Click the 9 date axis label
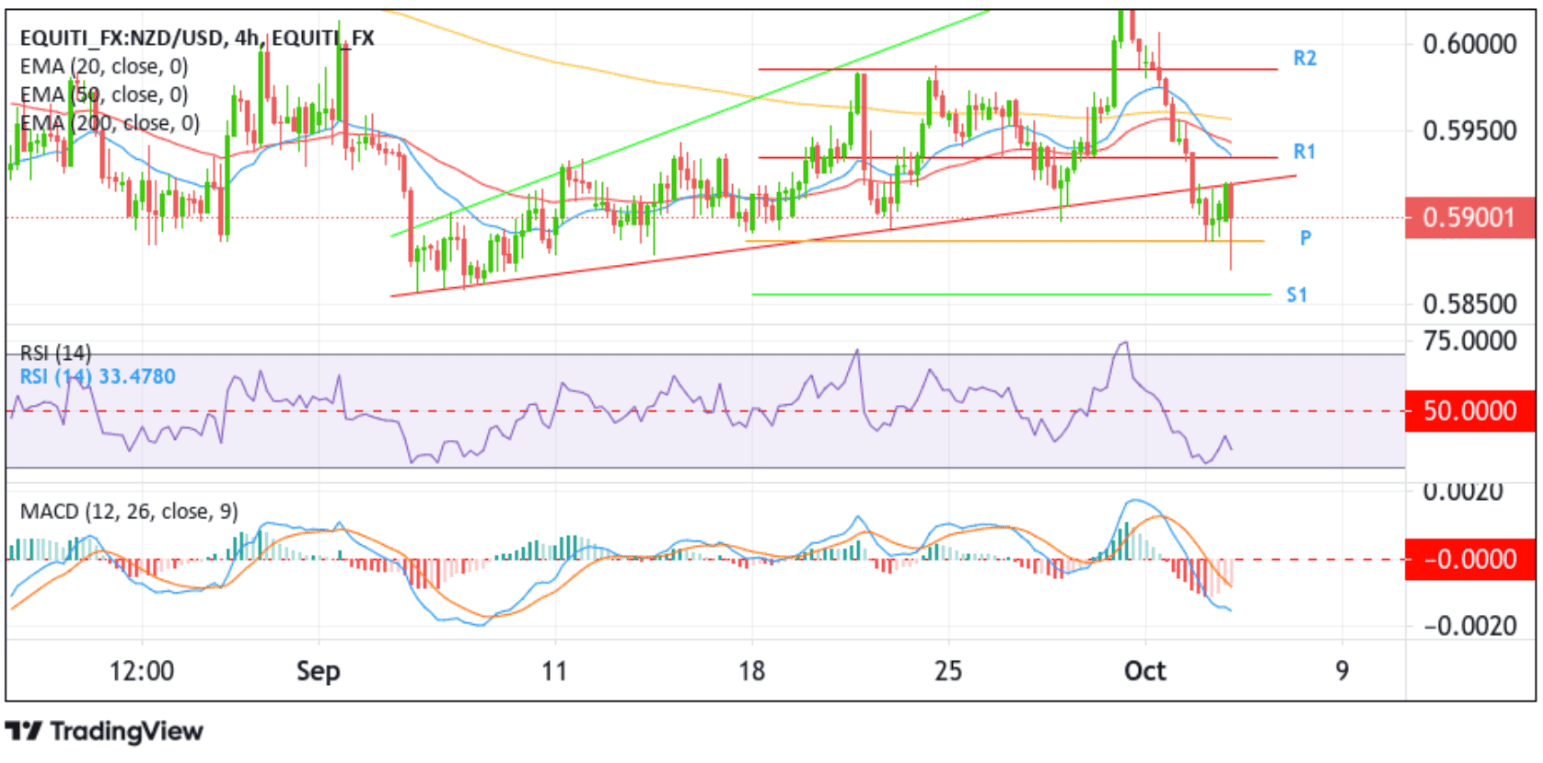Screen dimensions: 1543x763 tap(1342, 672)
